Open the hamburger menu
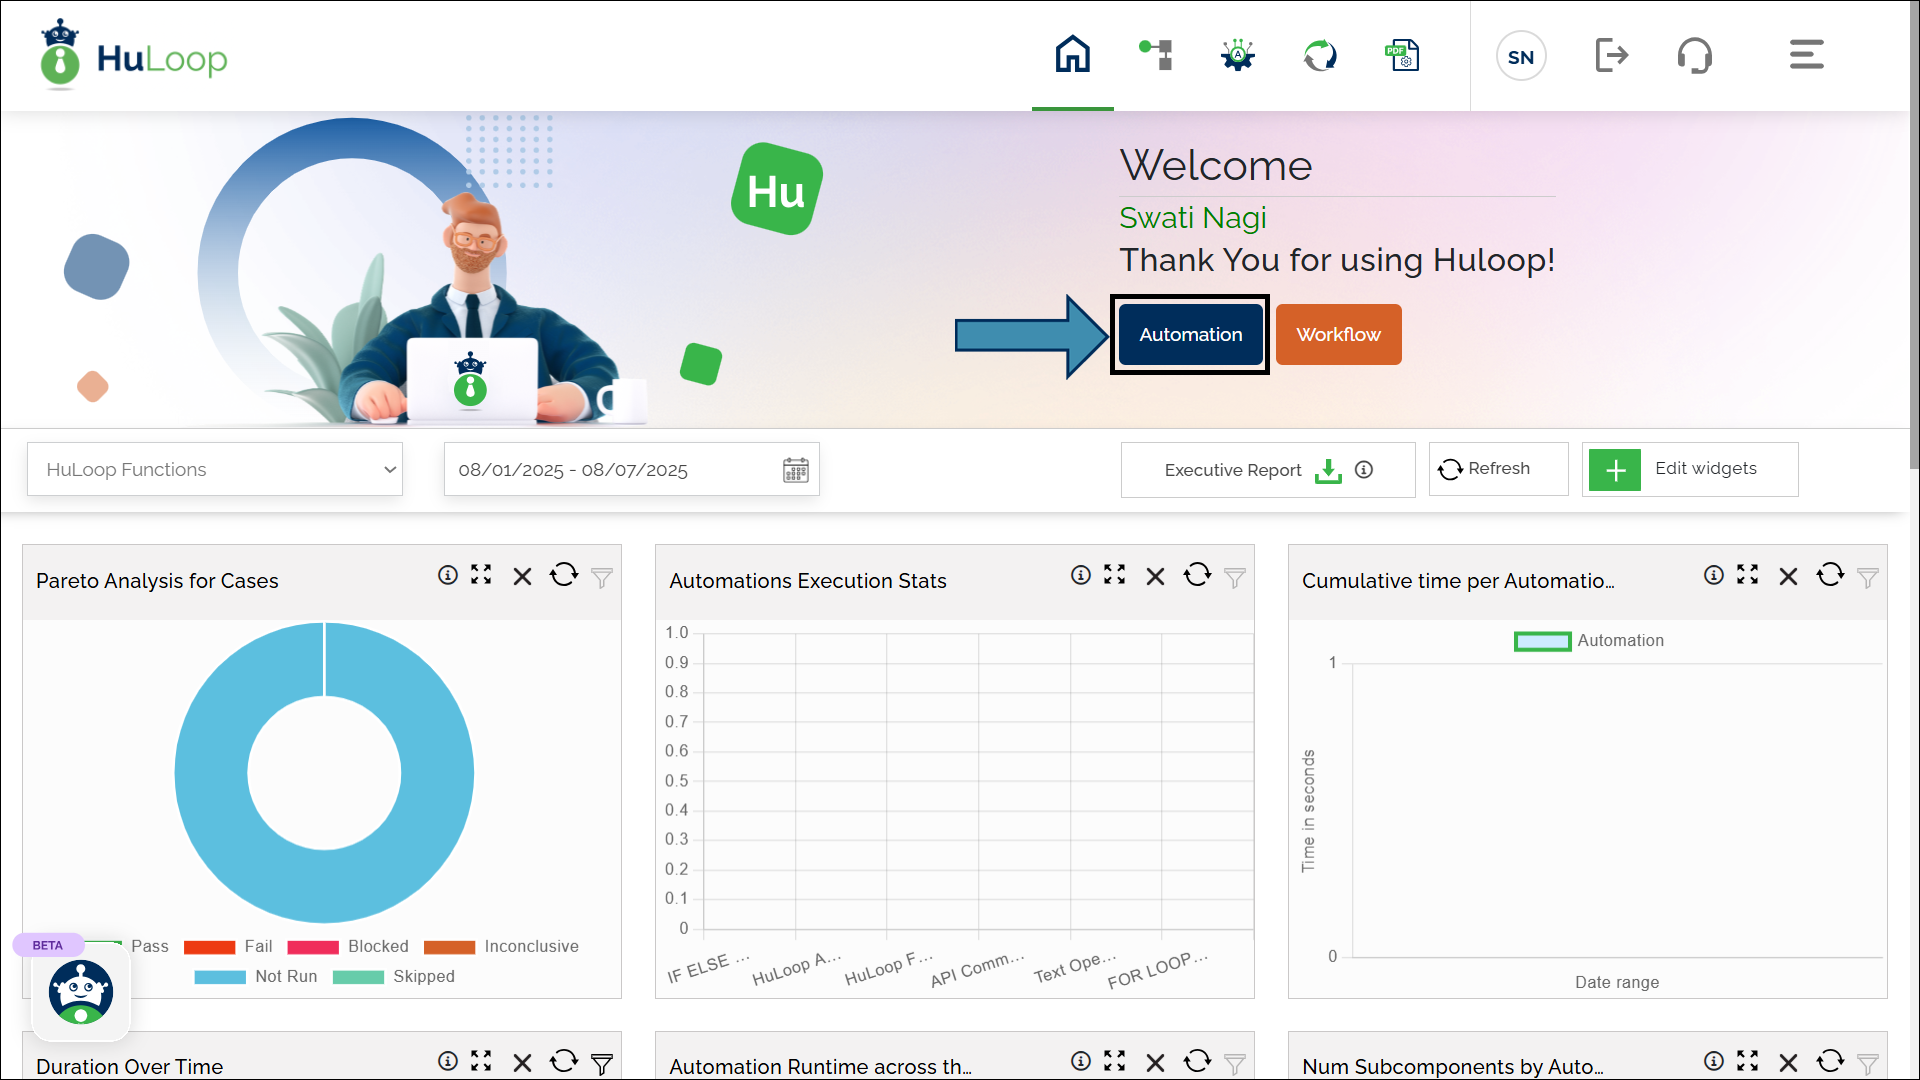1920x1080 pixels. (x=1806, y=55)
